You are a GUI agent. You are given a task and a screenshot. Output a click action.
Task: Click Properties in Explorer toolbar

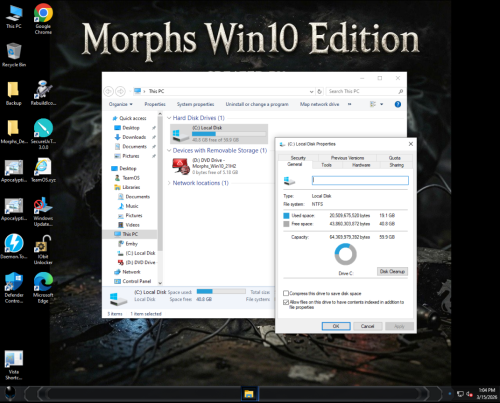(155, 104)
